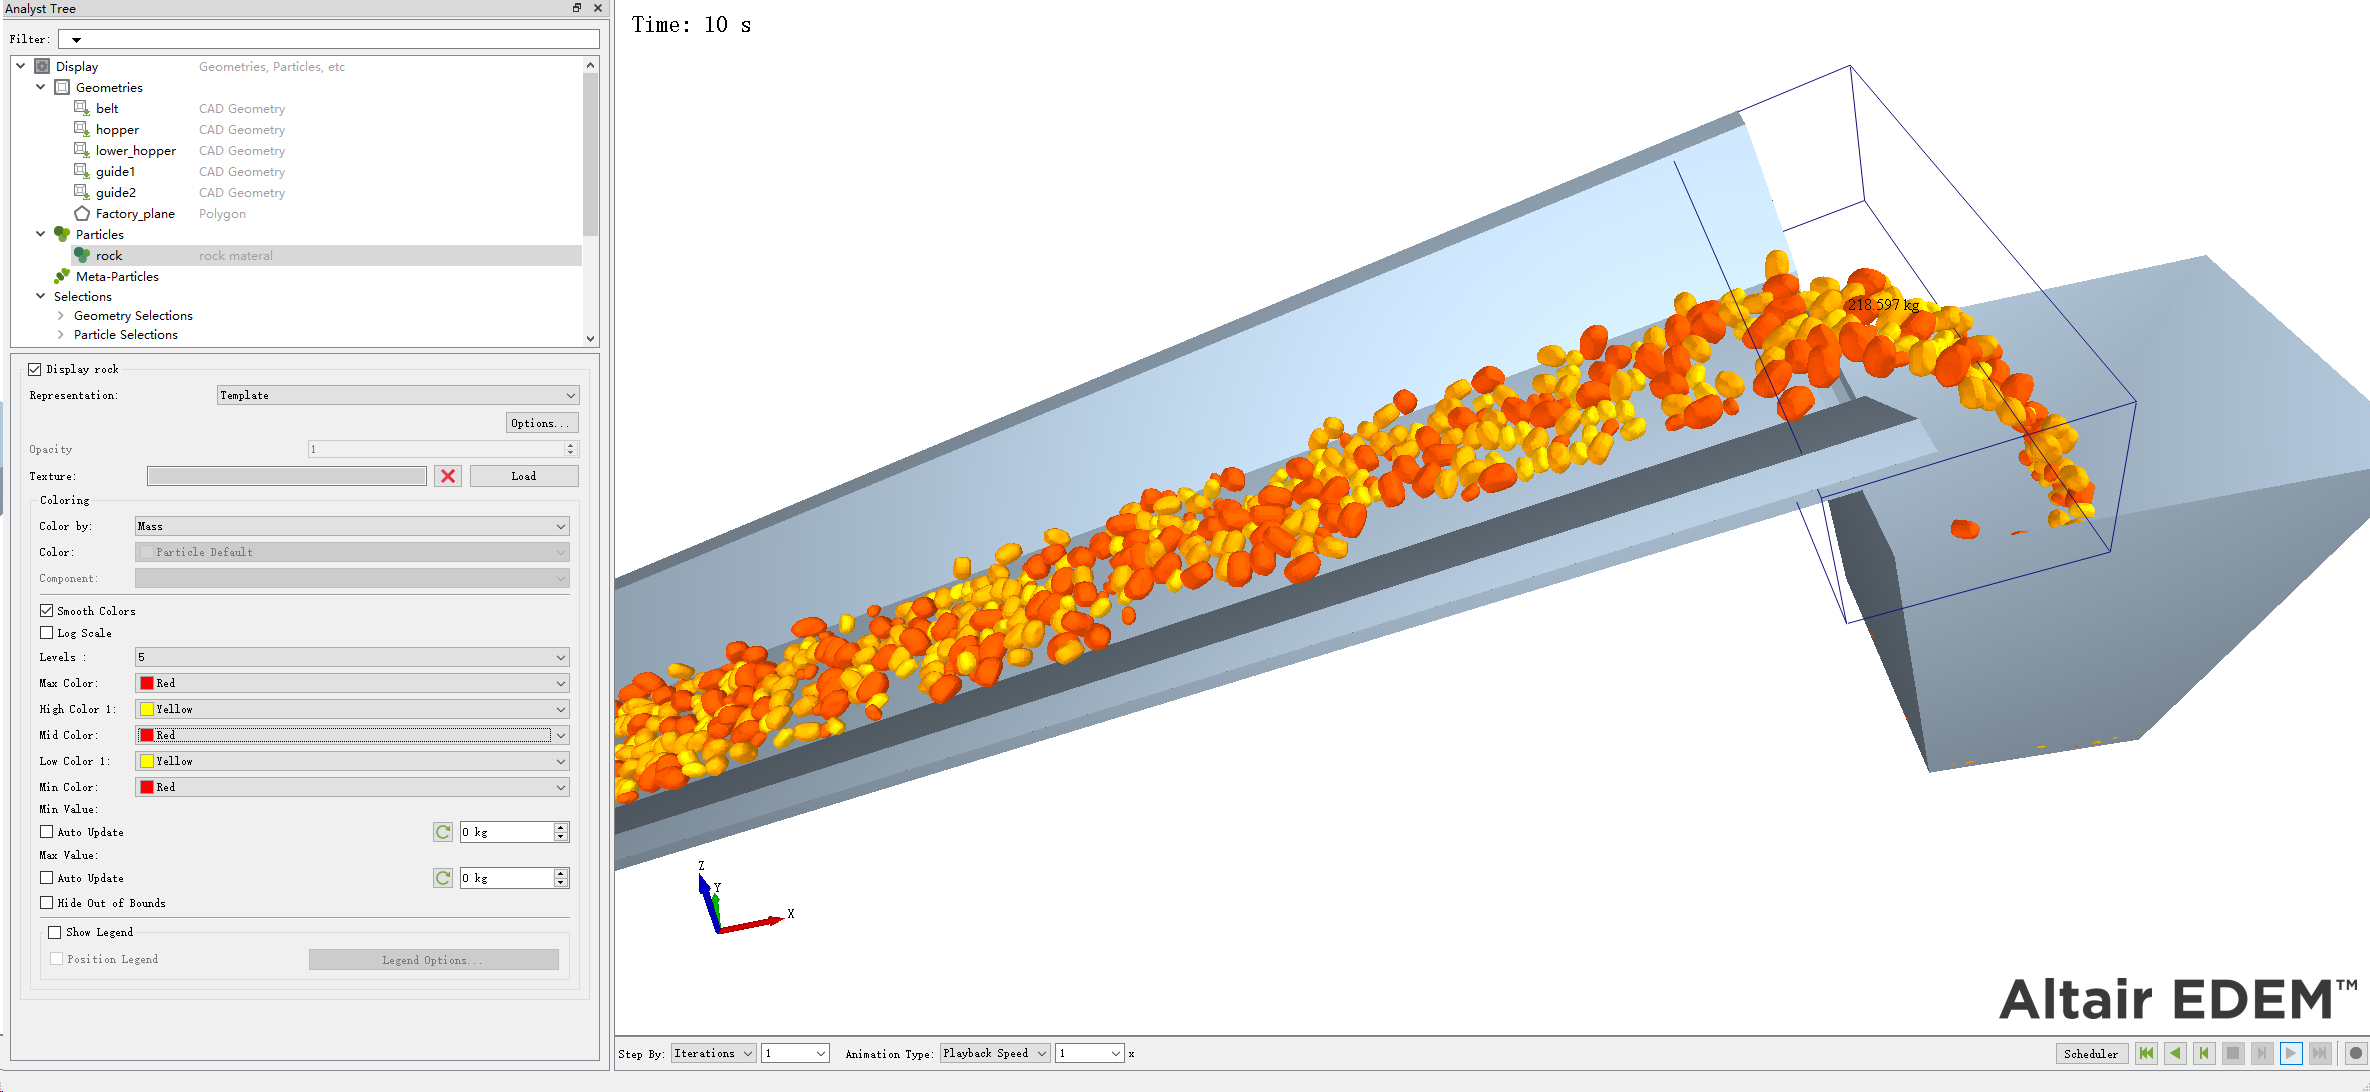This screenshot has width=2370, height=1092.
Task: Refresh the Max Value with green icon
Action: click(x=443, y=878)
